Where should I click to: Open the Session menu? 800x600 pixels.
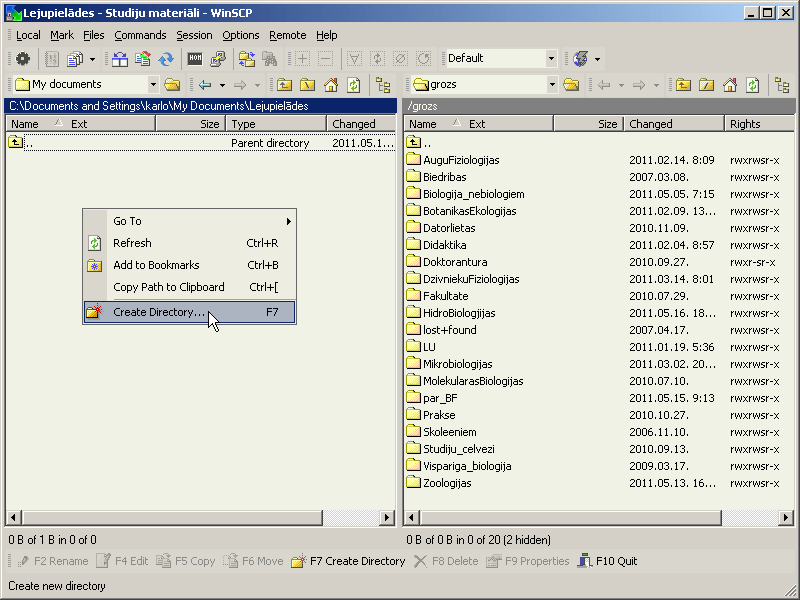(194, 35)
